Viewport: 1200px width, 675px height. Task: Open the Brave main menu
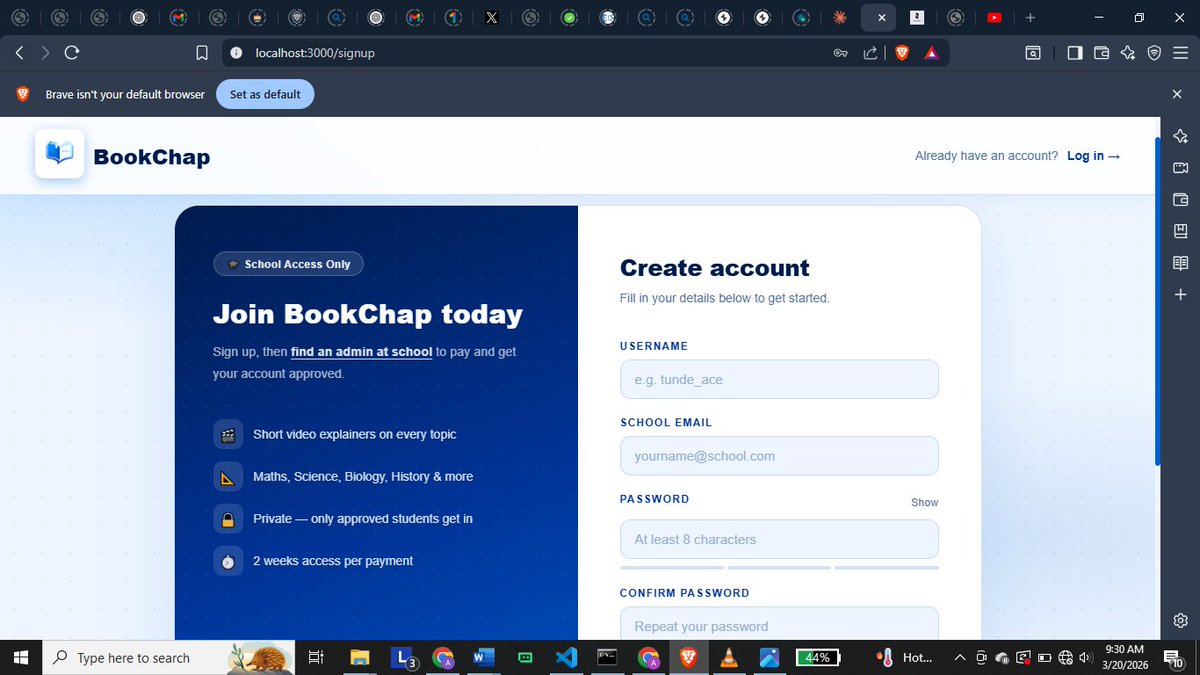point(1180,53)
